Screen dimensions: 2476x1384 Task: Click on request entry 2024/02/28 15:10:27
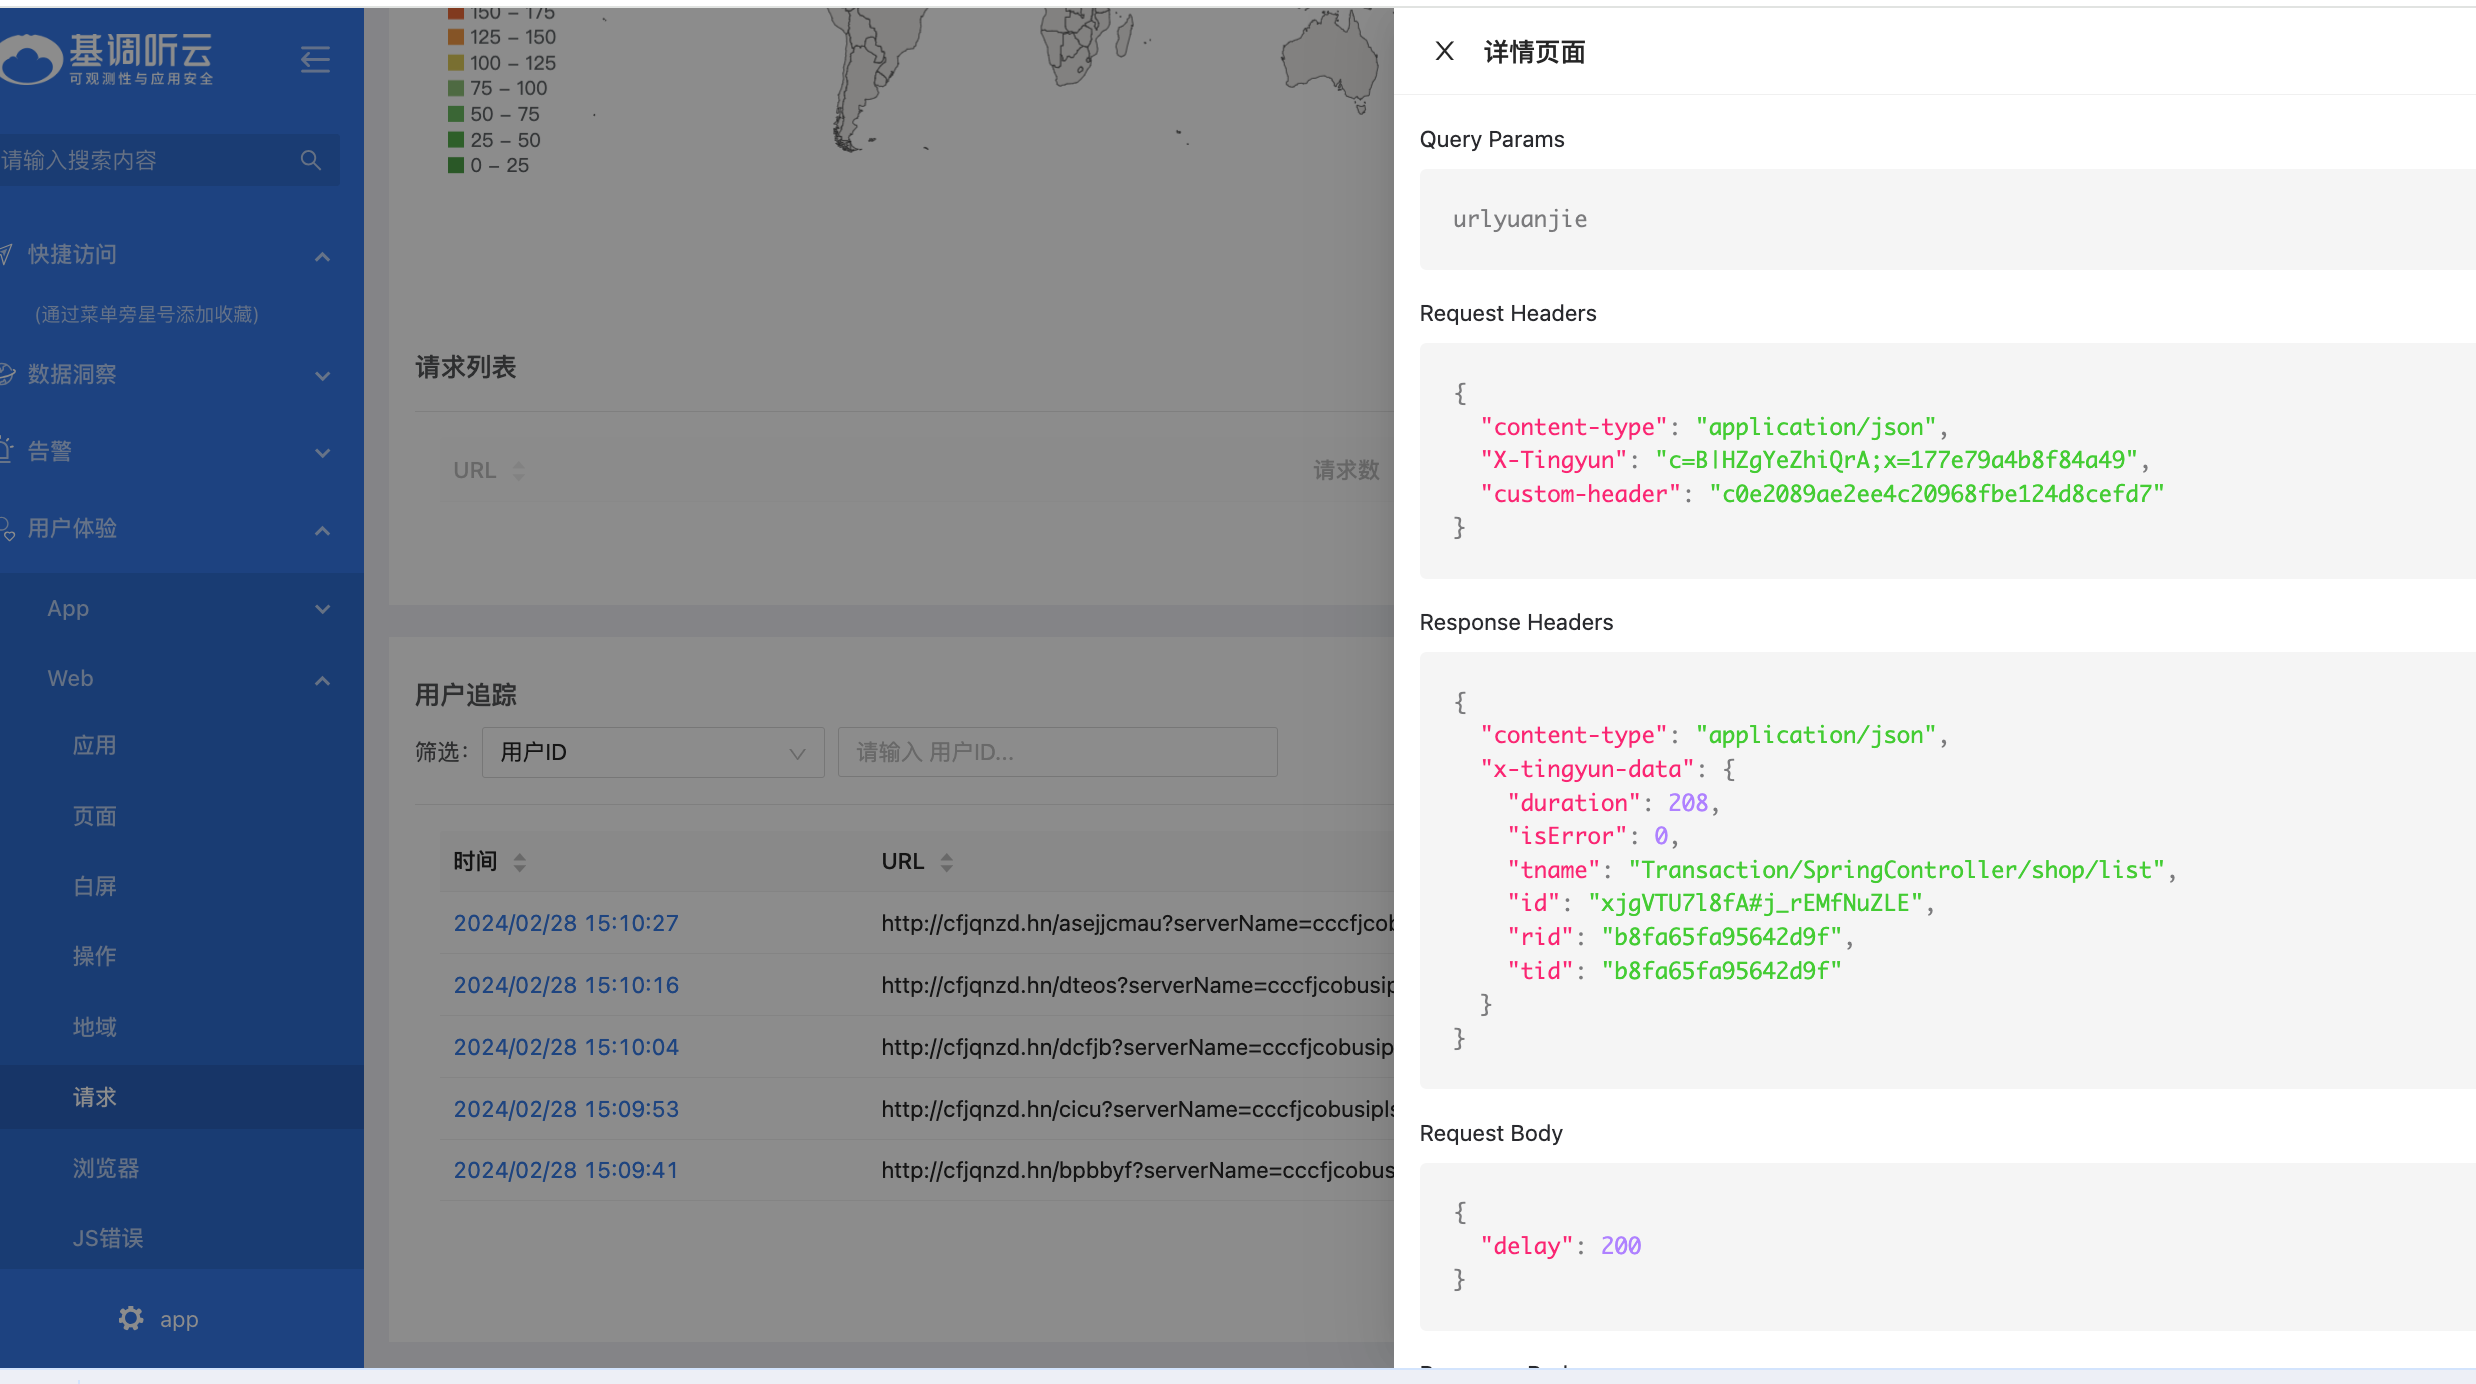tap(566, 923)
